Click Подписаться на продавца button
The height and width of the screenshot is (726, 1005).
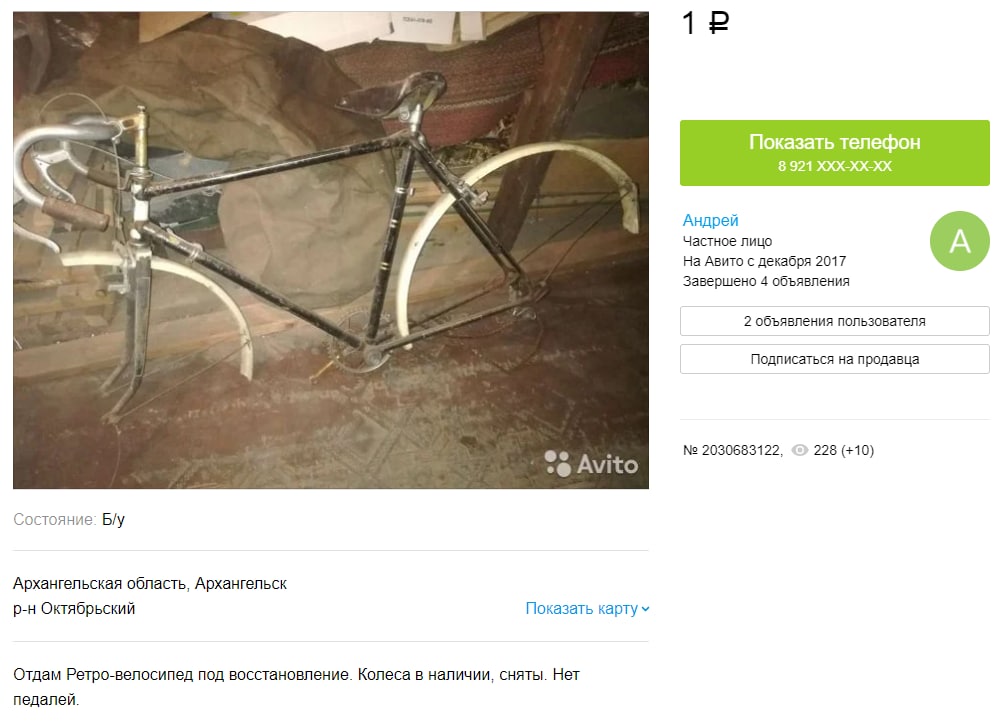[834, 359]
